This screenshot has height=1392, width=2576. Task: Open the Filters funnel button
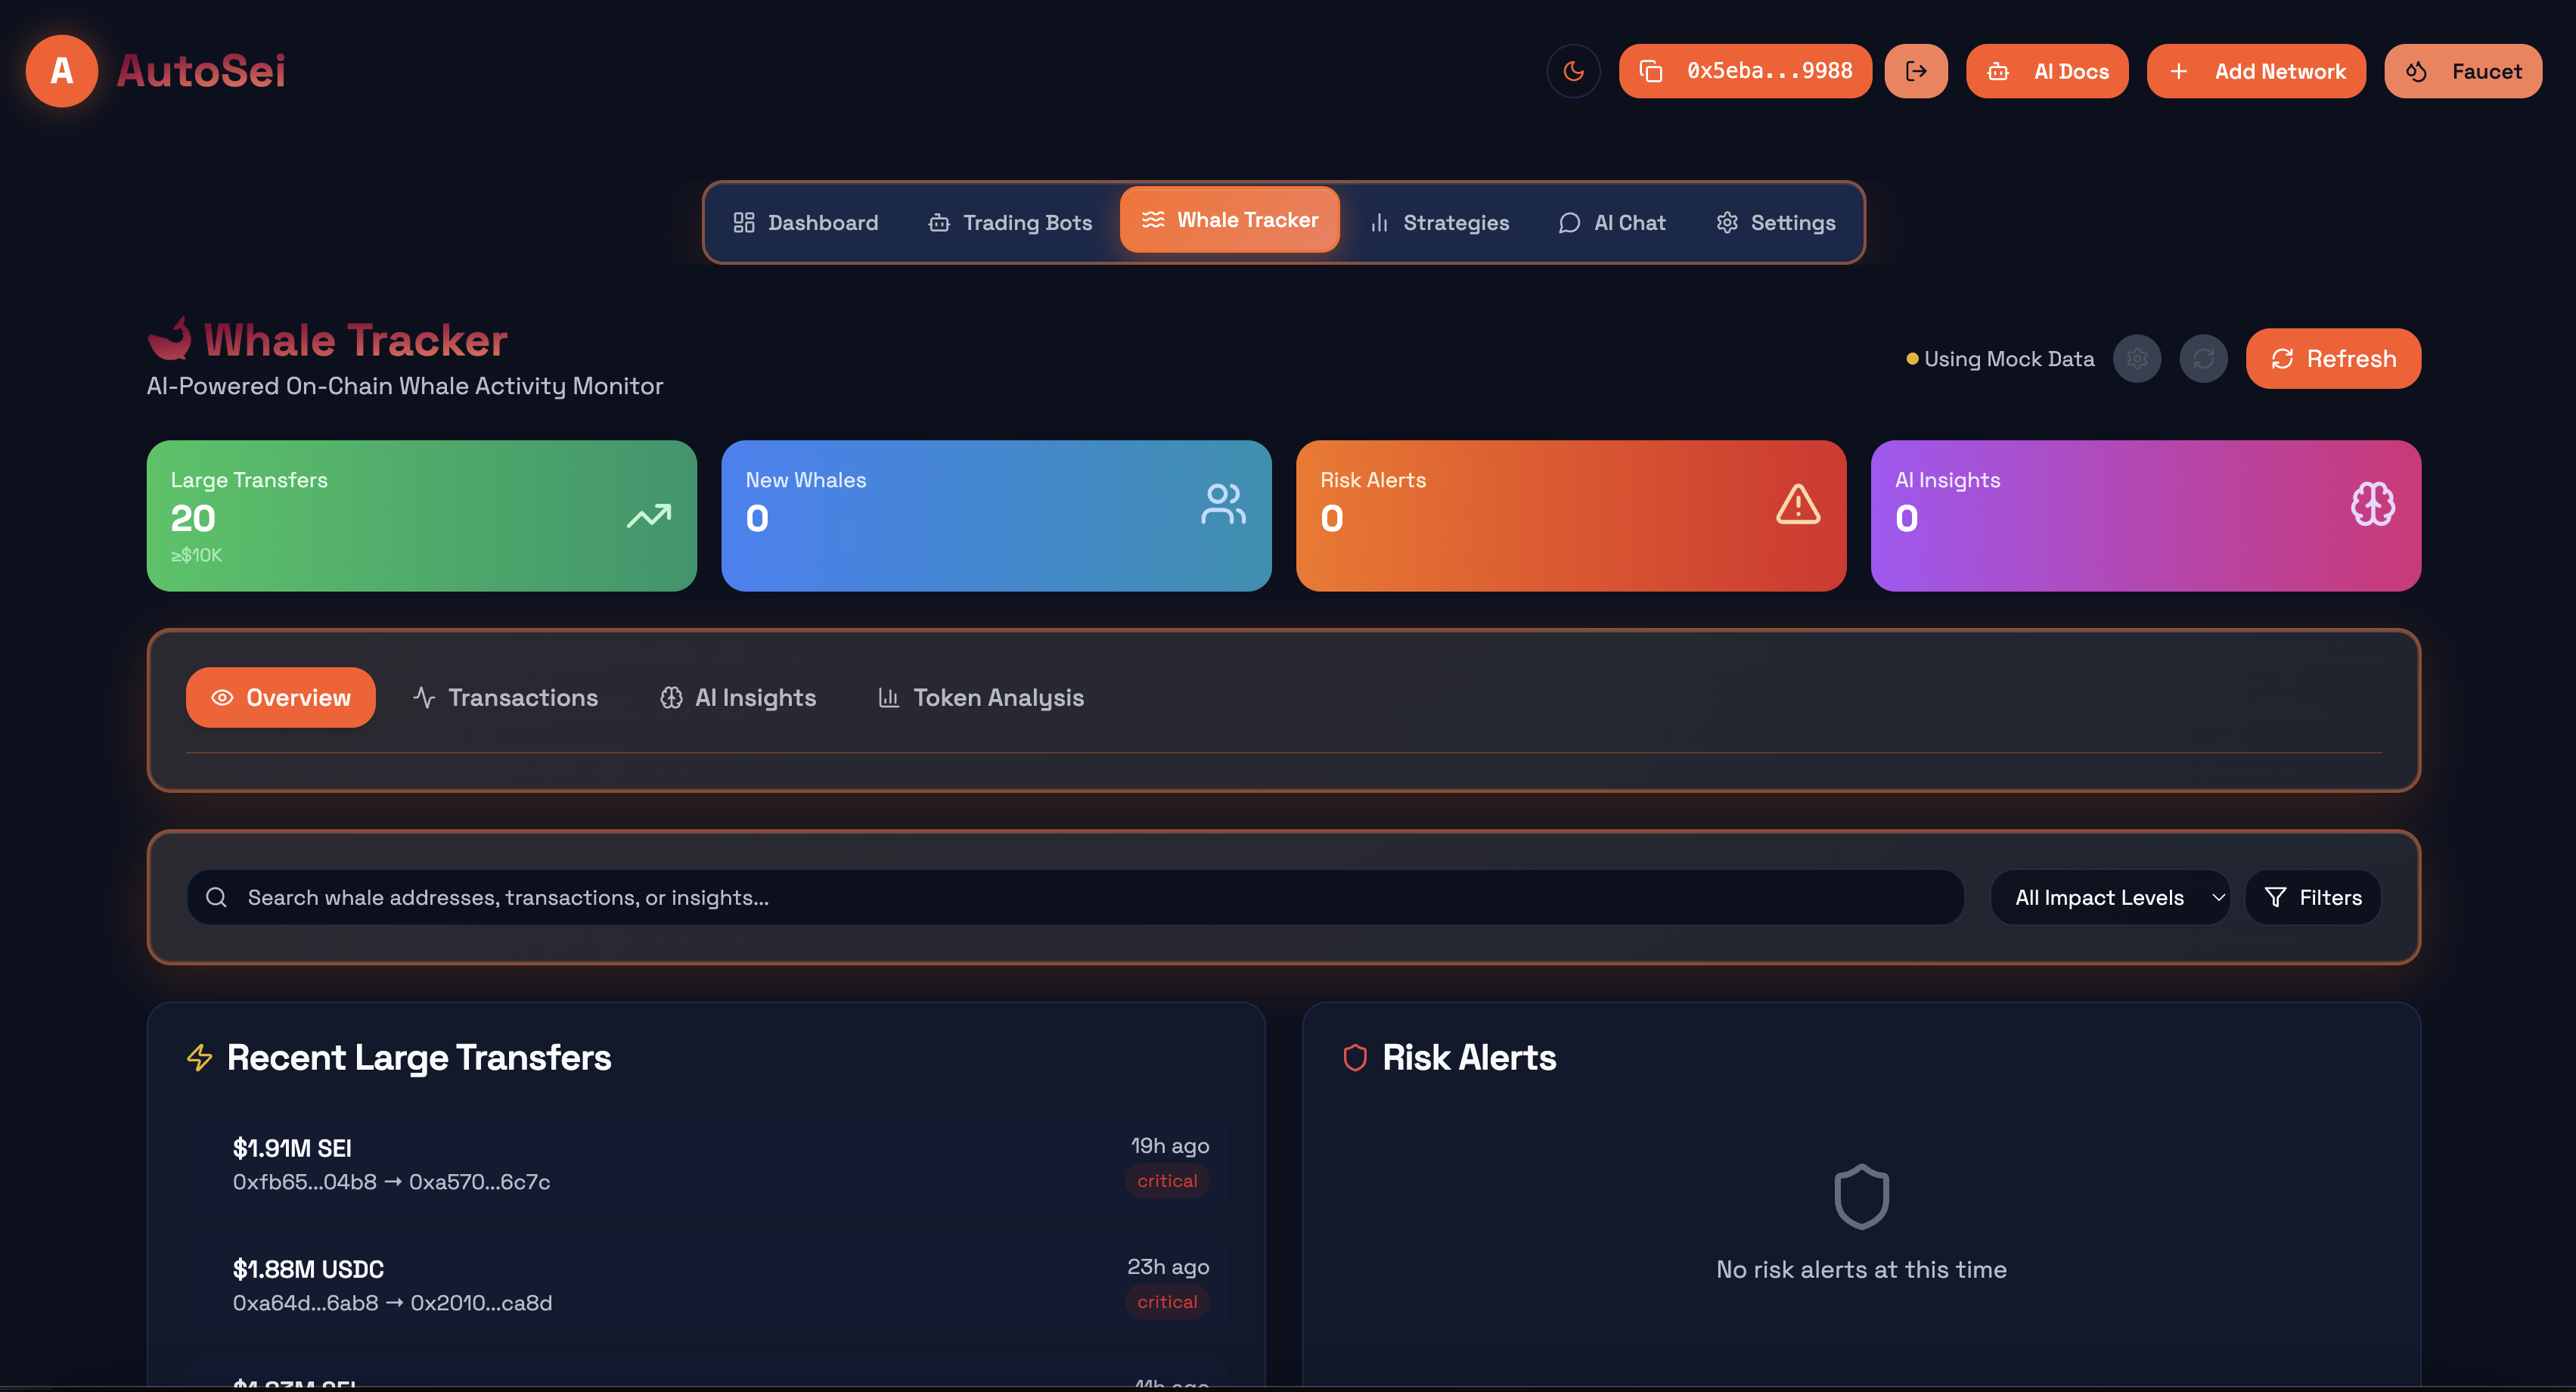pos(2312,898)
